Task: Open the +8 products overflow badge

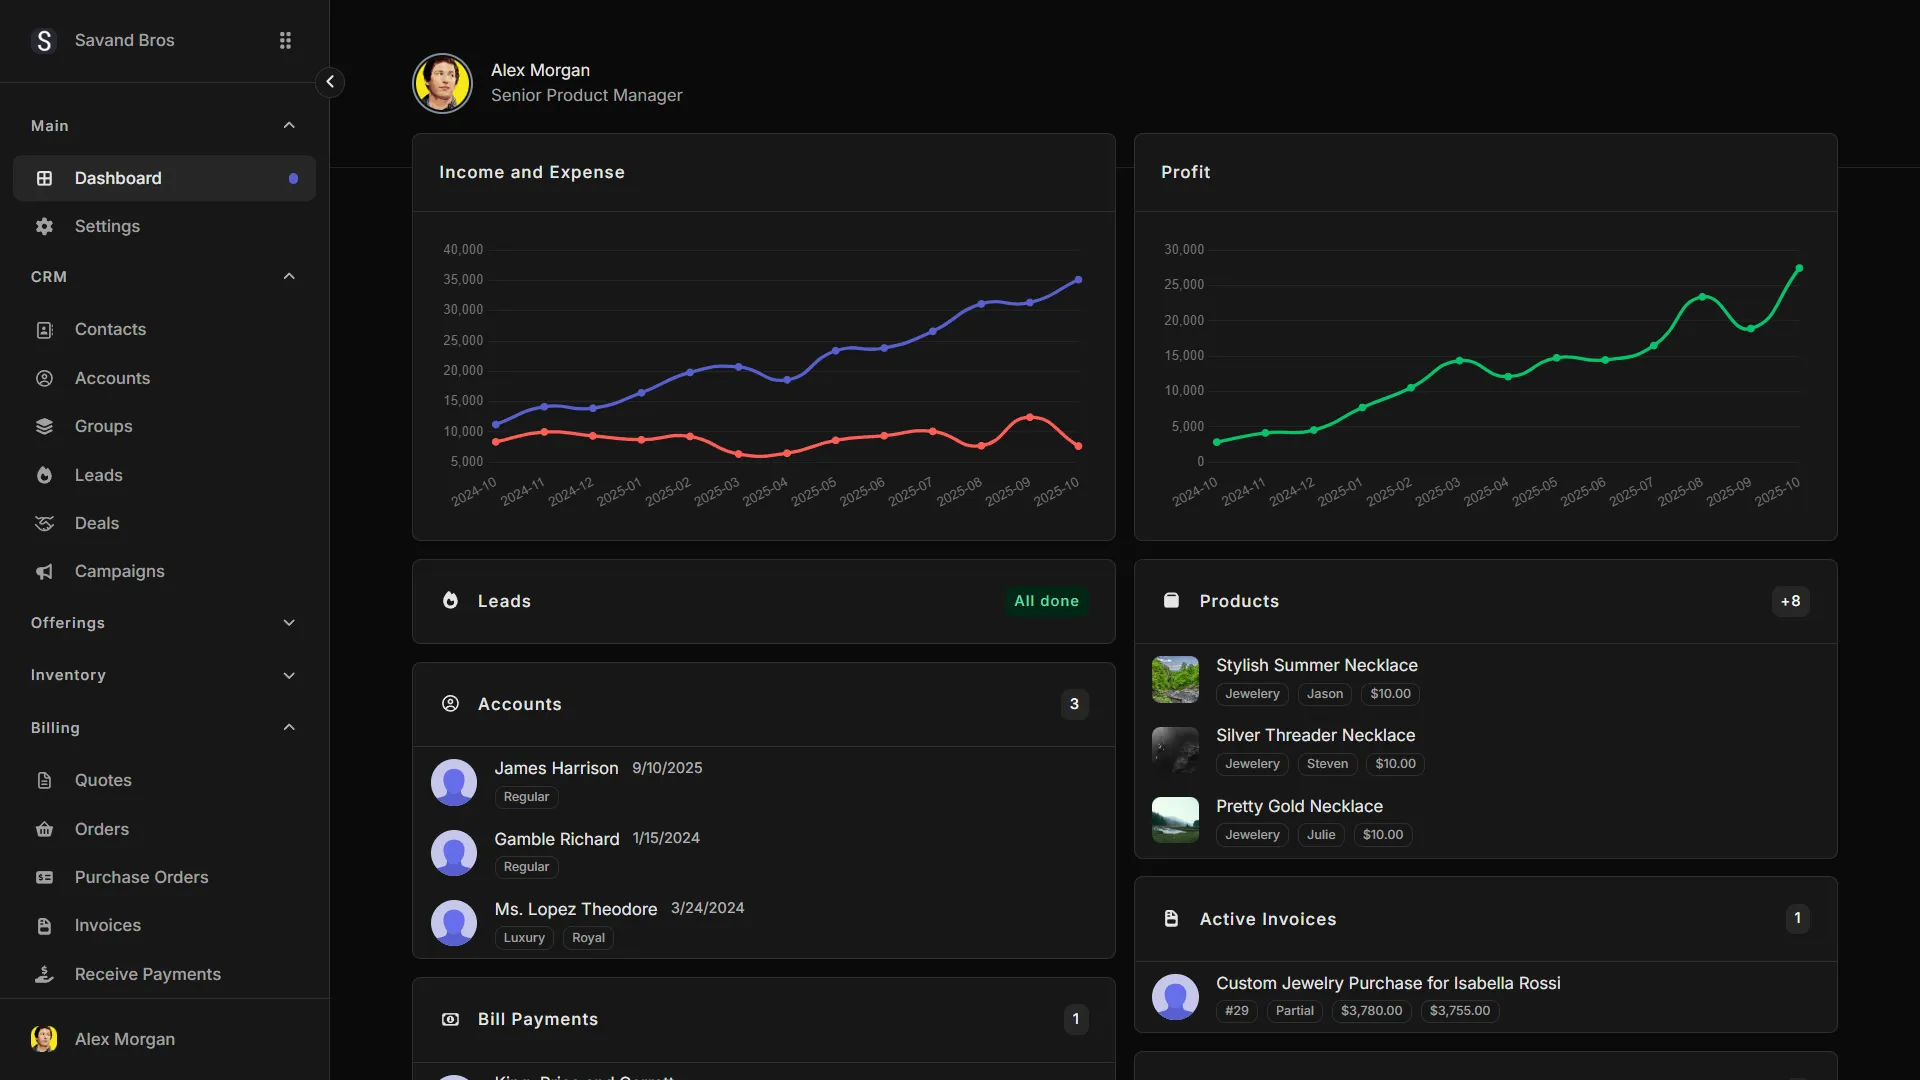Action: [1790, 601]
